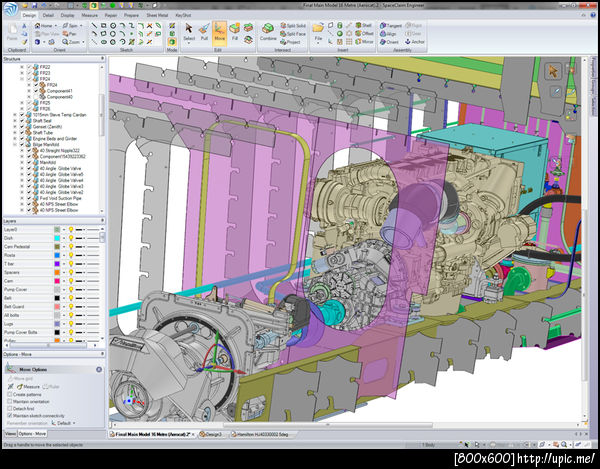Open color dropdown arrow for Layer0
This screenshot has height=469, width=600.
pyautogui.click(x=64, y=230)
